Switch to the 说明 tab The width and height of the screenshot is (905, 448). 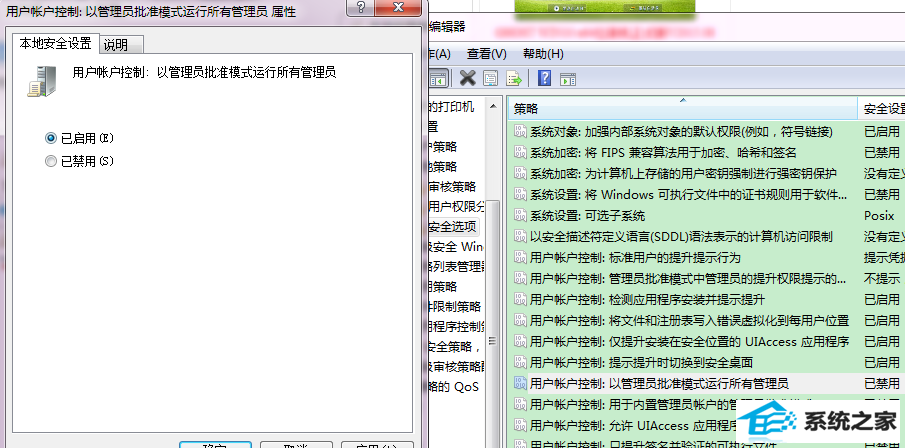(x=116, y=45)
